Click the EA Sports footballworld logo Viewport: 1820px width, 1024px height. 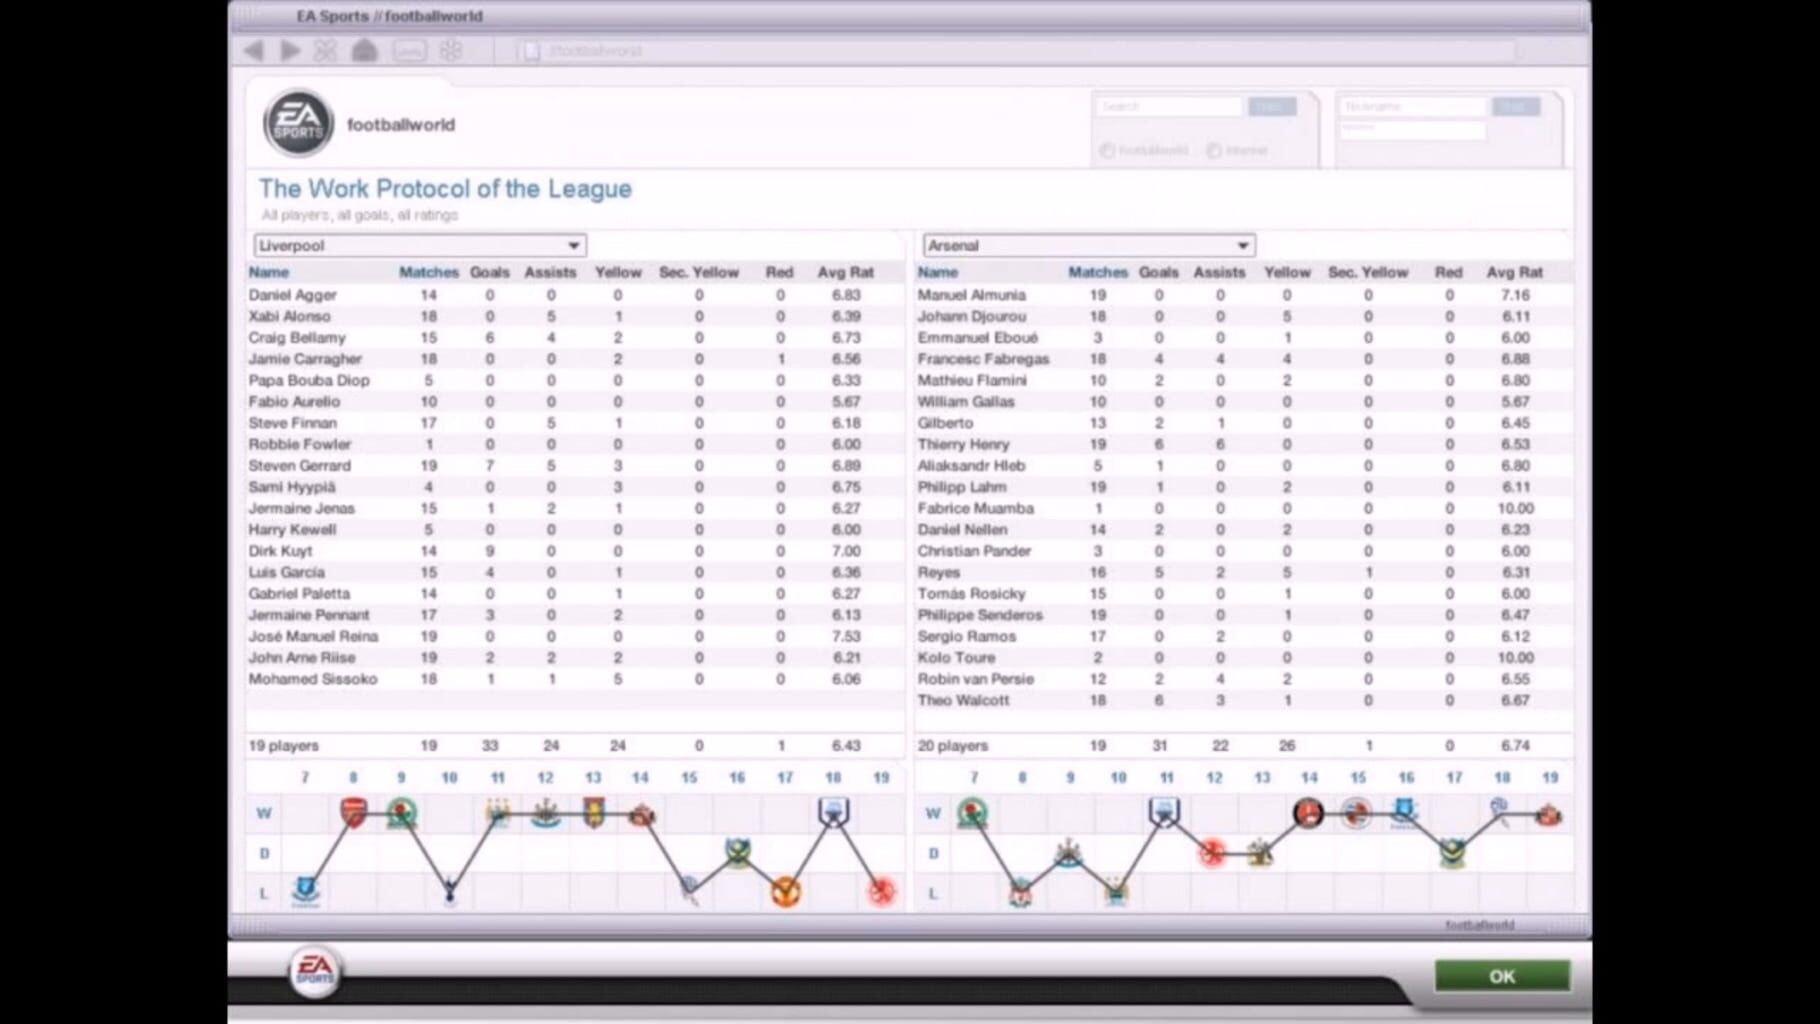coord(298,124)
